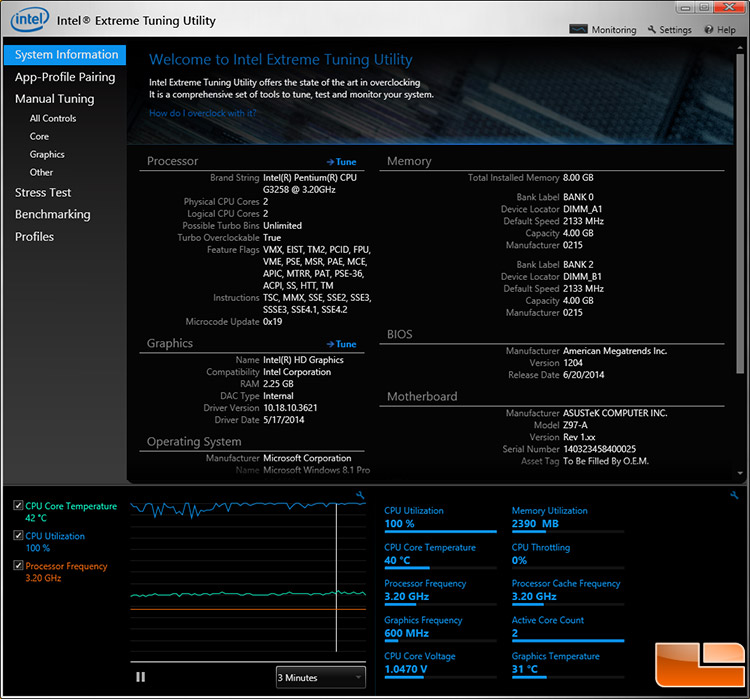750x699 pixels.
Task: Open monitor panel wrench at far right
Action: pos(734,495)
